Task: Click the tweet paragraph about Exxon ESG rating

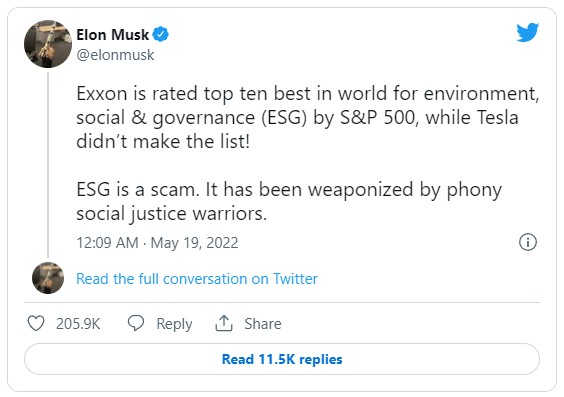Action: tap(308, 117)
